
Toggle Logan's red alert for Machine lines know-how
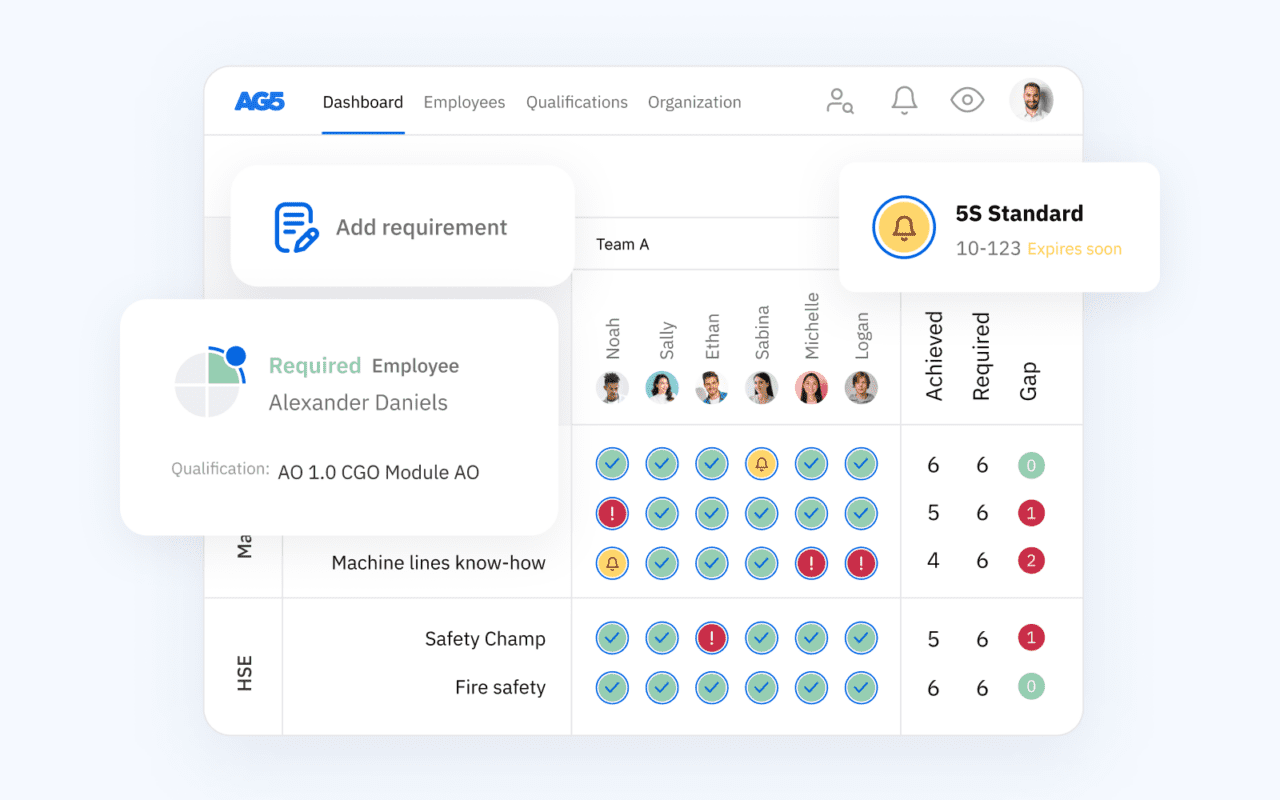tap(860, 563)
